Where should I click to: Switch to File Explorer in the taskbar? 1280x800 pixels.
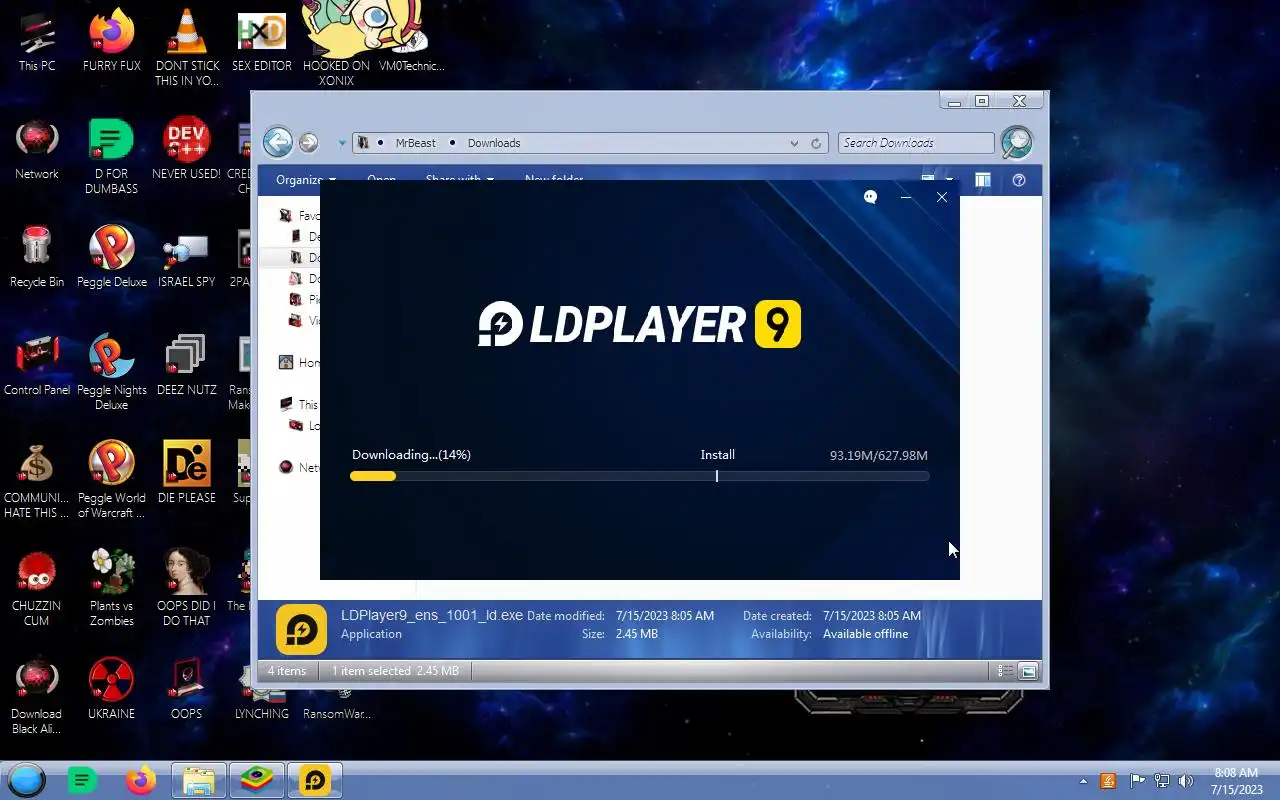point(199,780)
